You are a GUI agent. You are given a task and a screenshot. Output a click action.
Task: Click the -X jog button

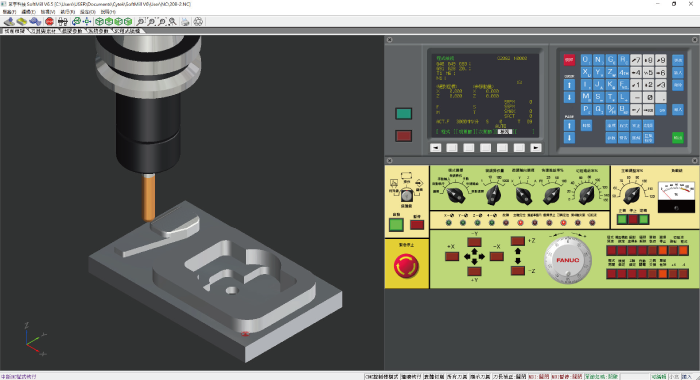(x=496, y=256)
